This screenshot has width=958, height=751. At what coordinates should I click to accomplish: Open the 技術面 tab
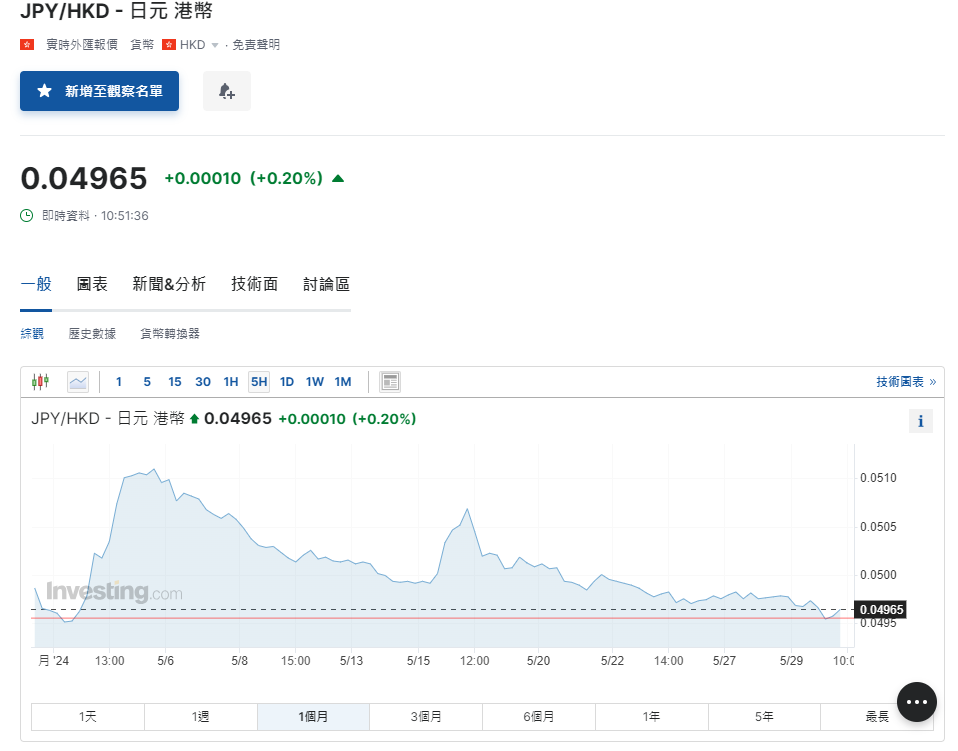(254, 284)
